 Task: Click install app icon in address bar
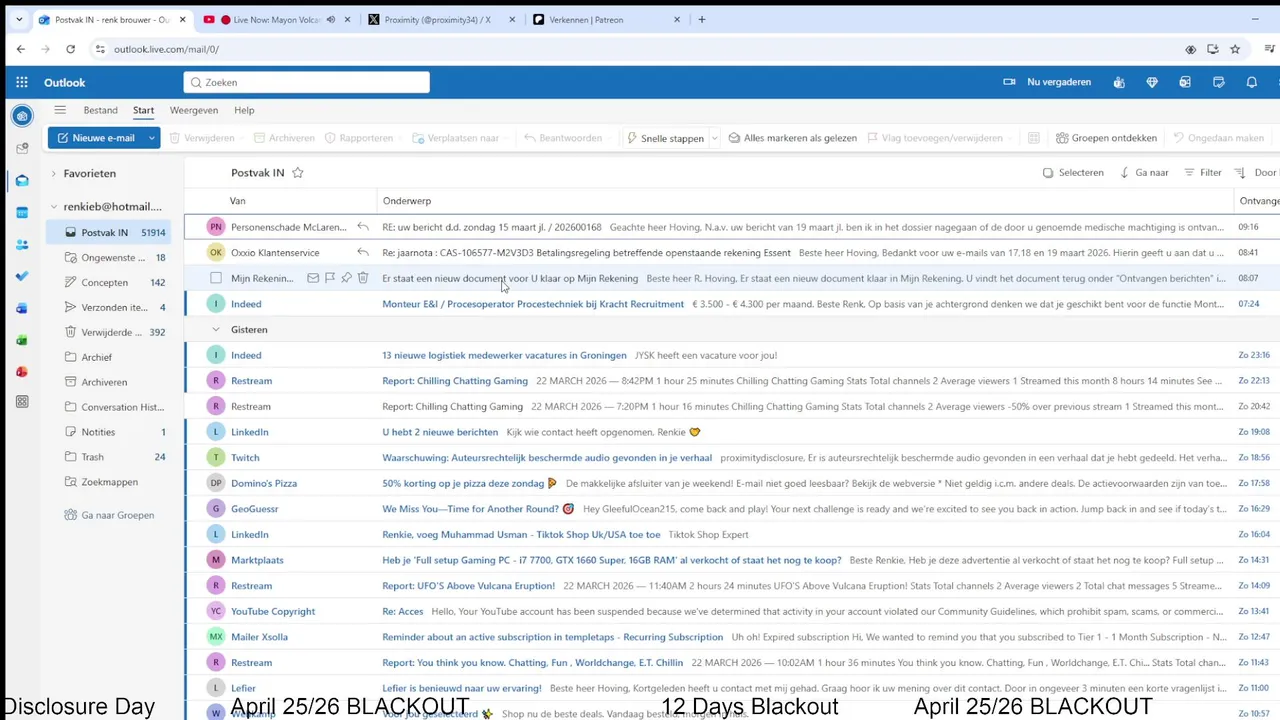click(x=1212, y=49)
